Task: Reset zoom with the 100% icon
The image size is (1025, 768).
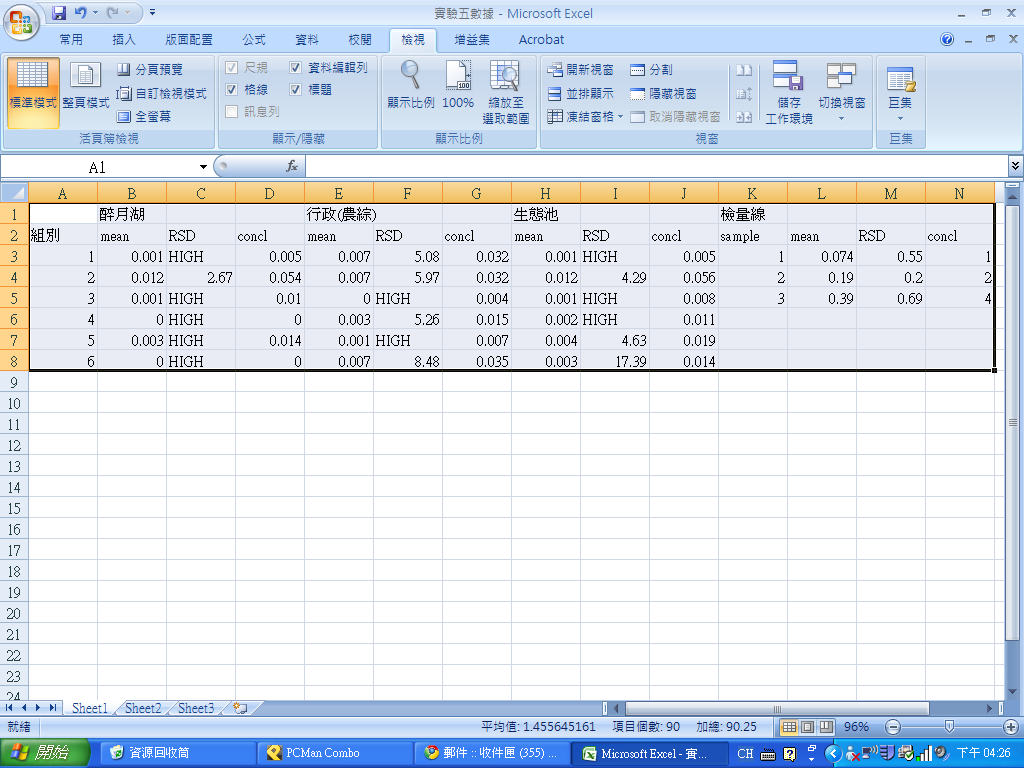Action: (458, 76)
